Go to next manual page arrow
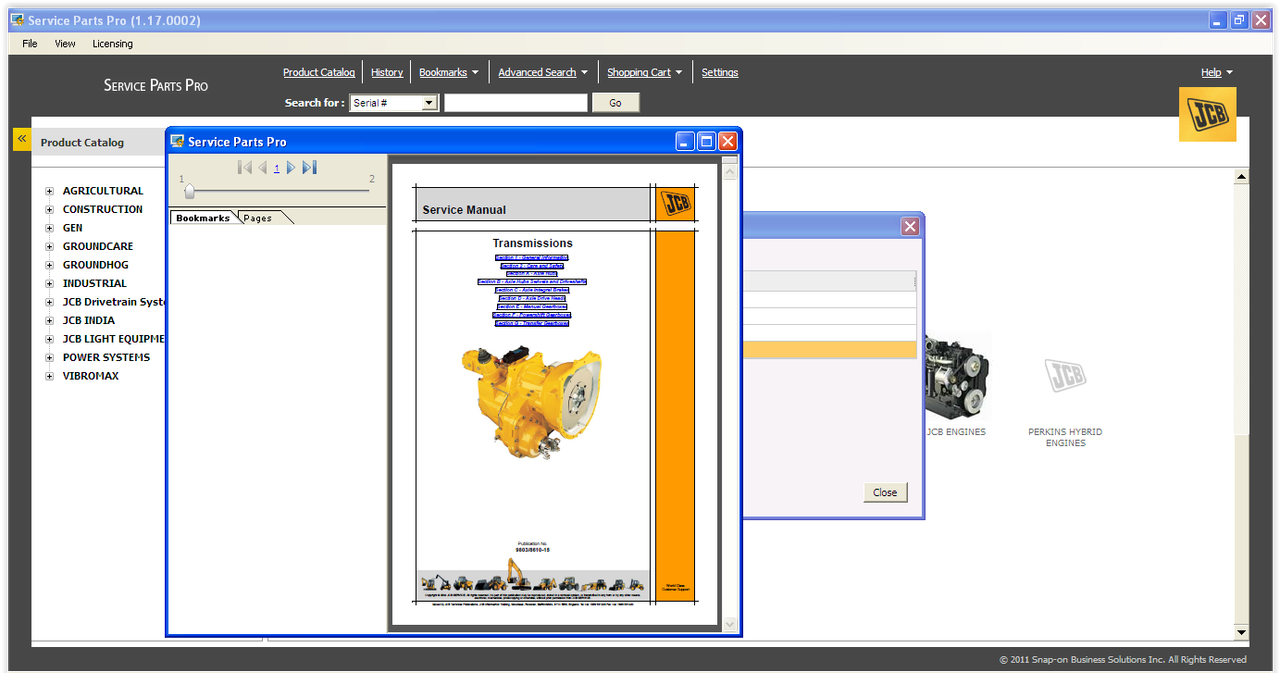The width and height of the screenshot is (1280, 673). tap(291, 168)
